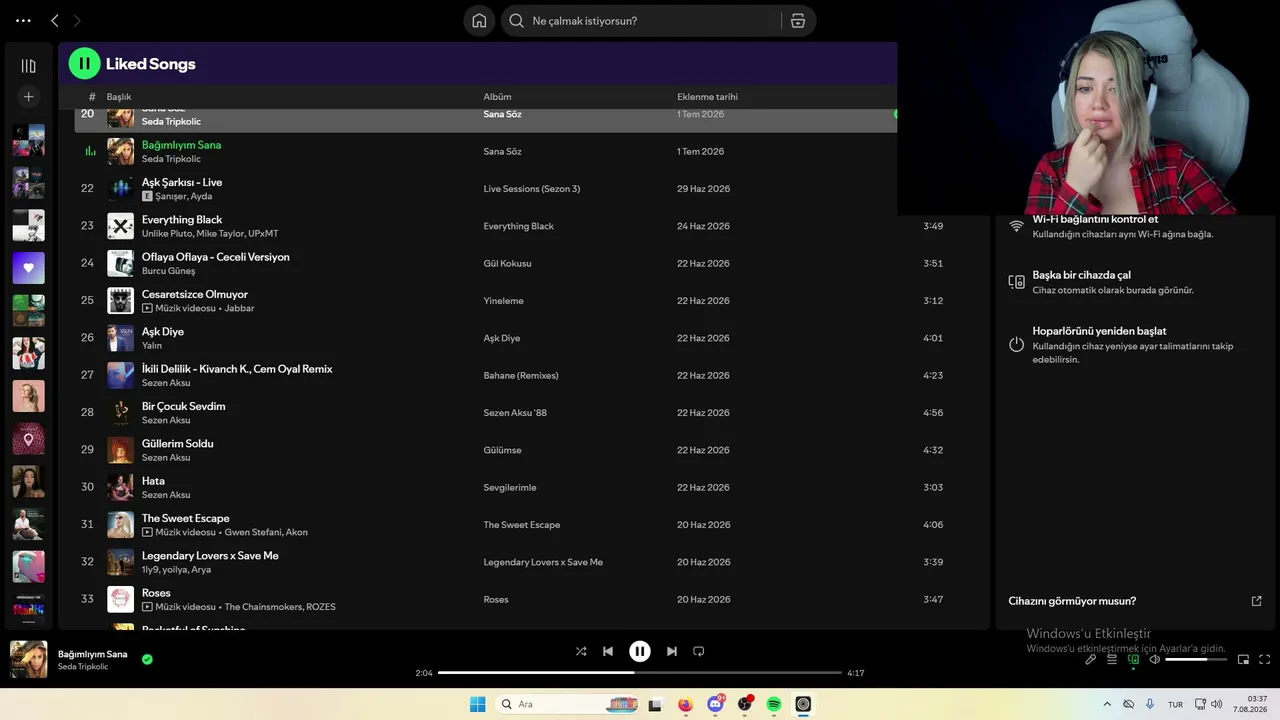Toggle shuffle playback

[581, 651]
